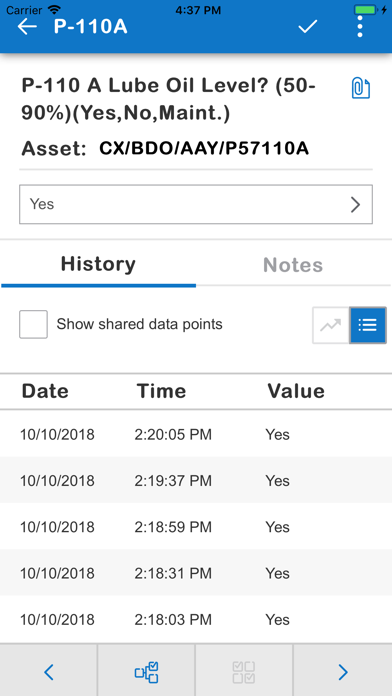The width and height of the screenshot is (392, 696).
Task: Tap the paperclip attachment icon
Action: [x=360, y=88]
